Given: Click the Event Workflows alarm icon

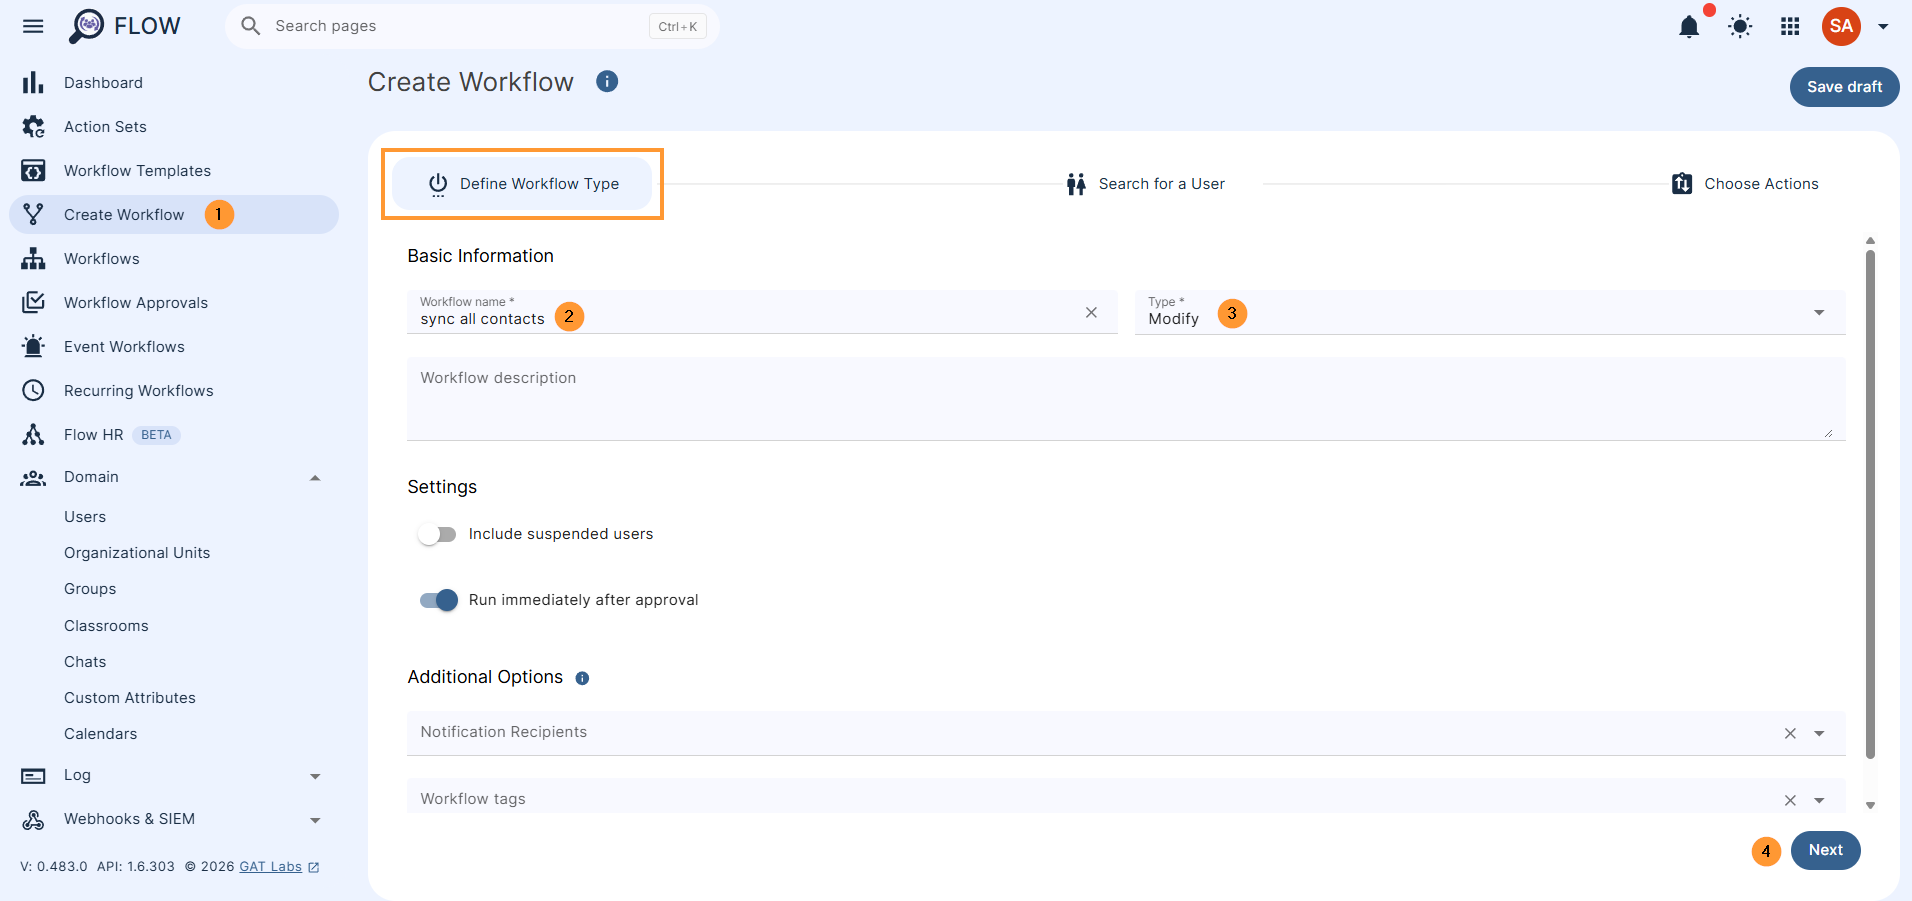Looking at the screenshot, I should tap(33, 346).
